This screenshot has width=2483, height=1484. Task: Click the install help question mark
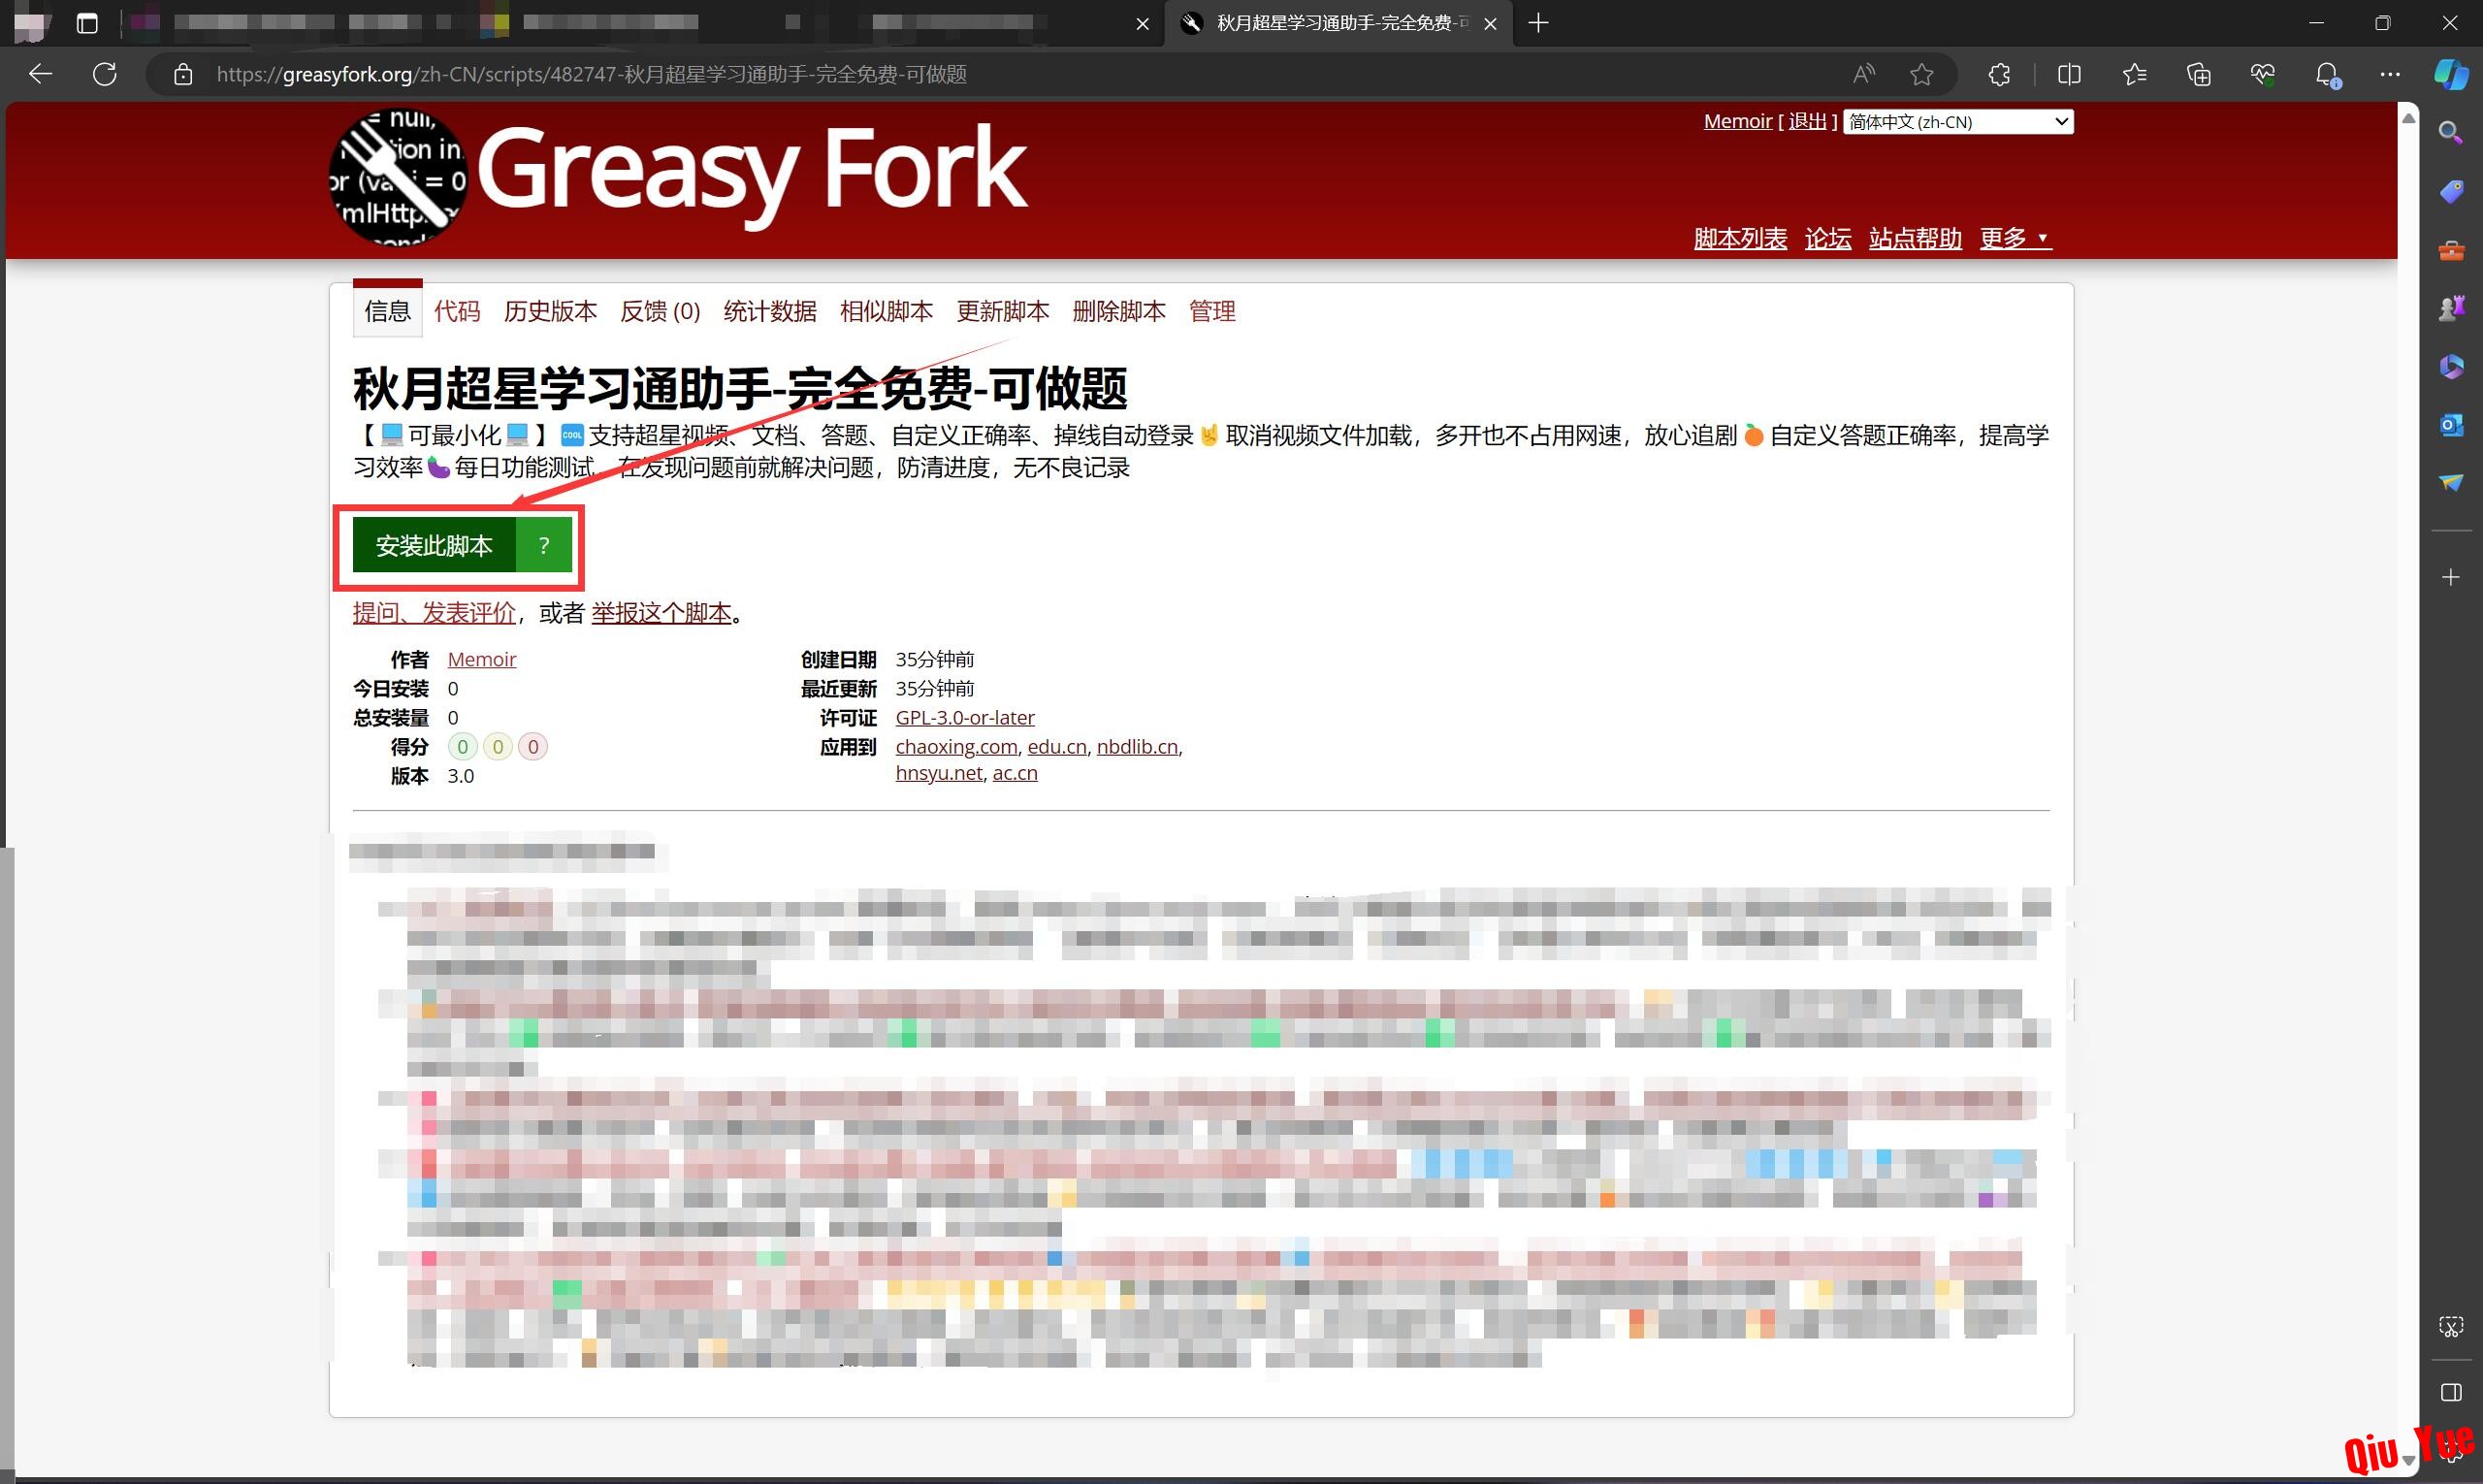[544, 545]
